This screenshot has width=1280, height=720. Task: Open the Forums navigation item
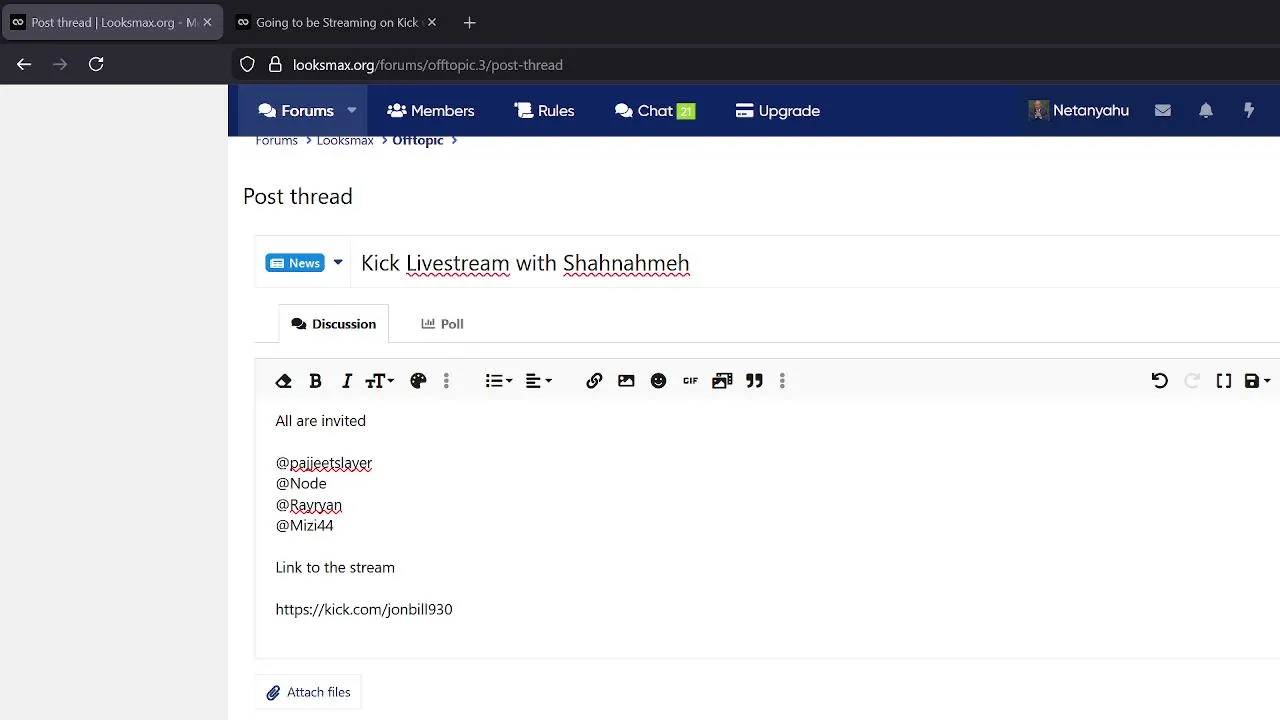pos(296,111)
